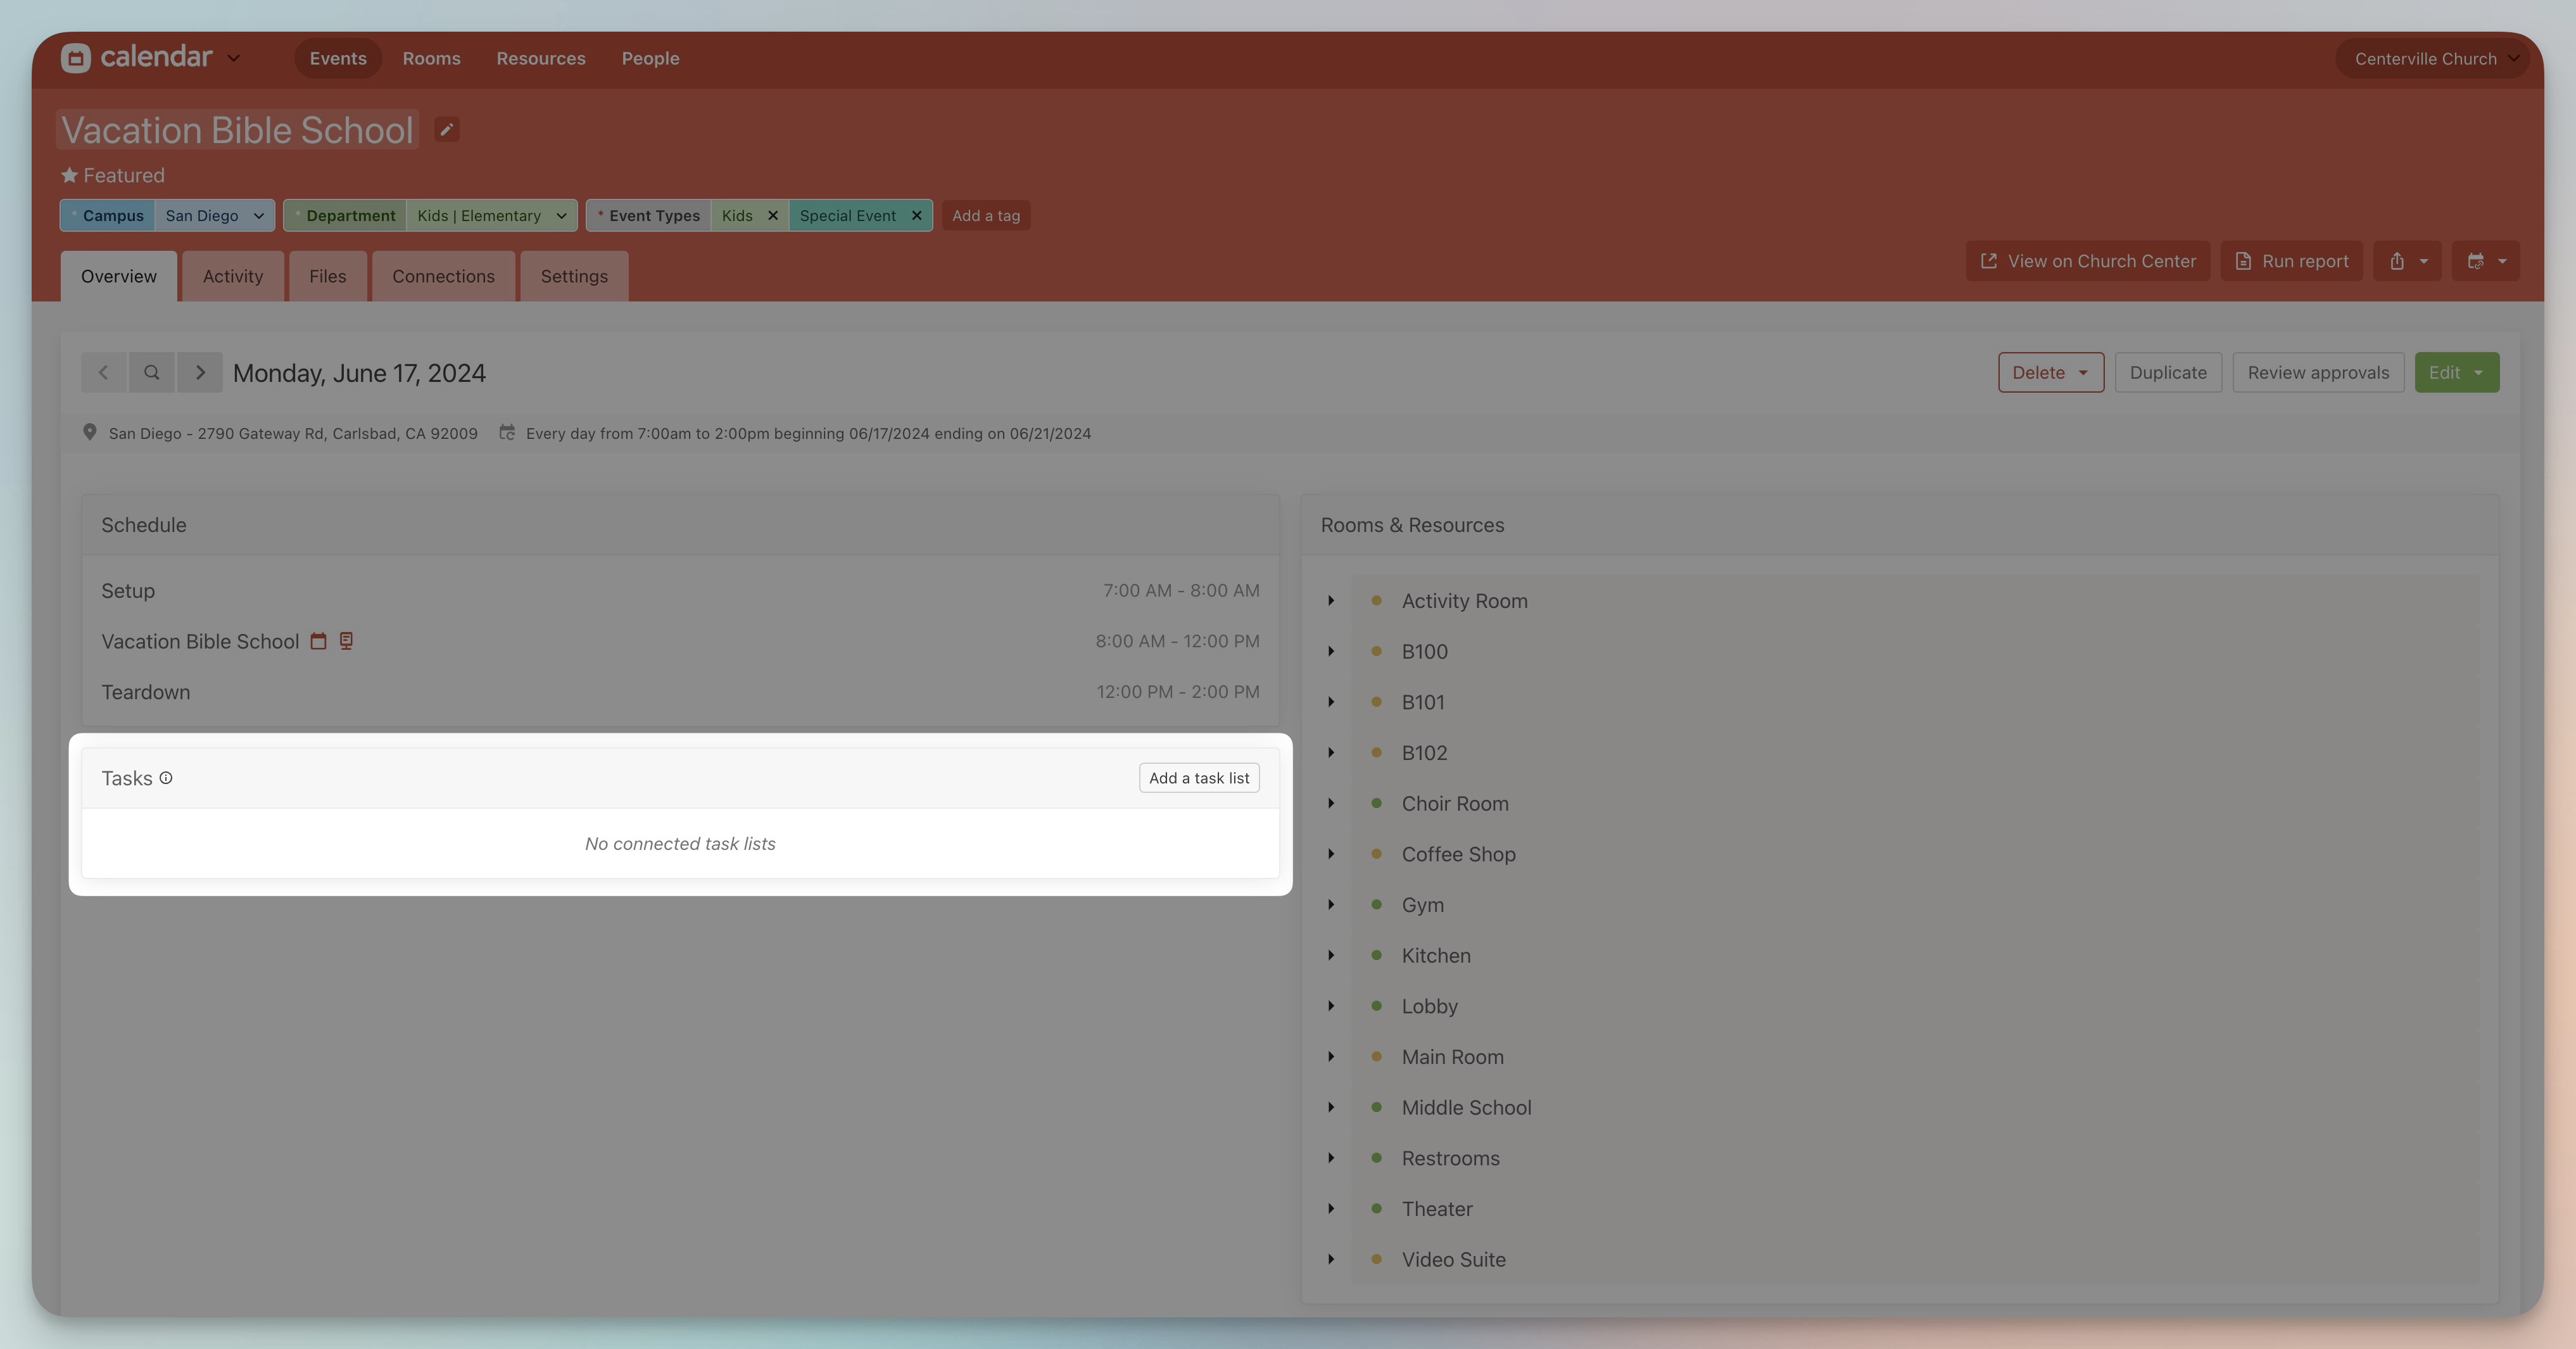The image size is (2576, 1349).
Task: Open the Delete dropdown menu
Action: coord(2050,372)
